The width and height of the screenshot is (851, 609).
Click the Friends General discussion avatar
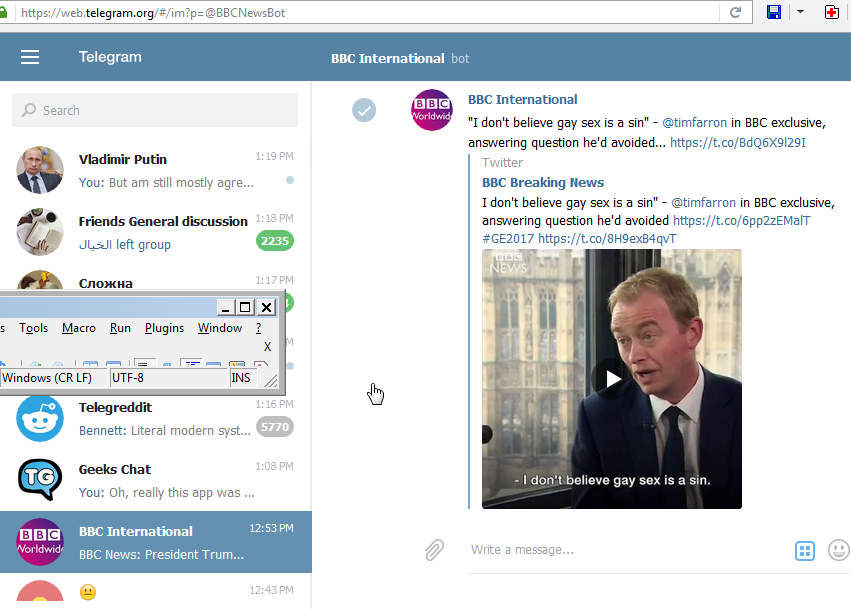pyautogui.click(x=40, y=232)
